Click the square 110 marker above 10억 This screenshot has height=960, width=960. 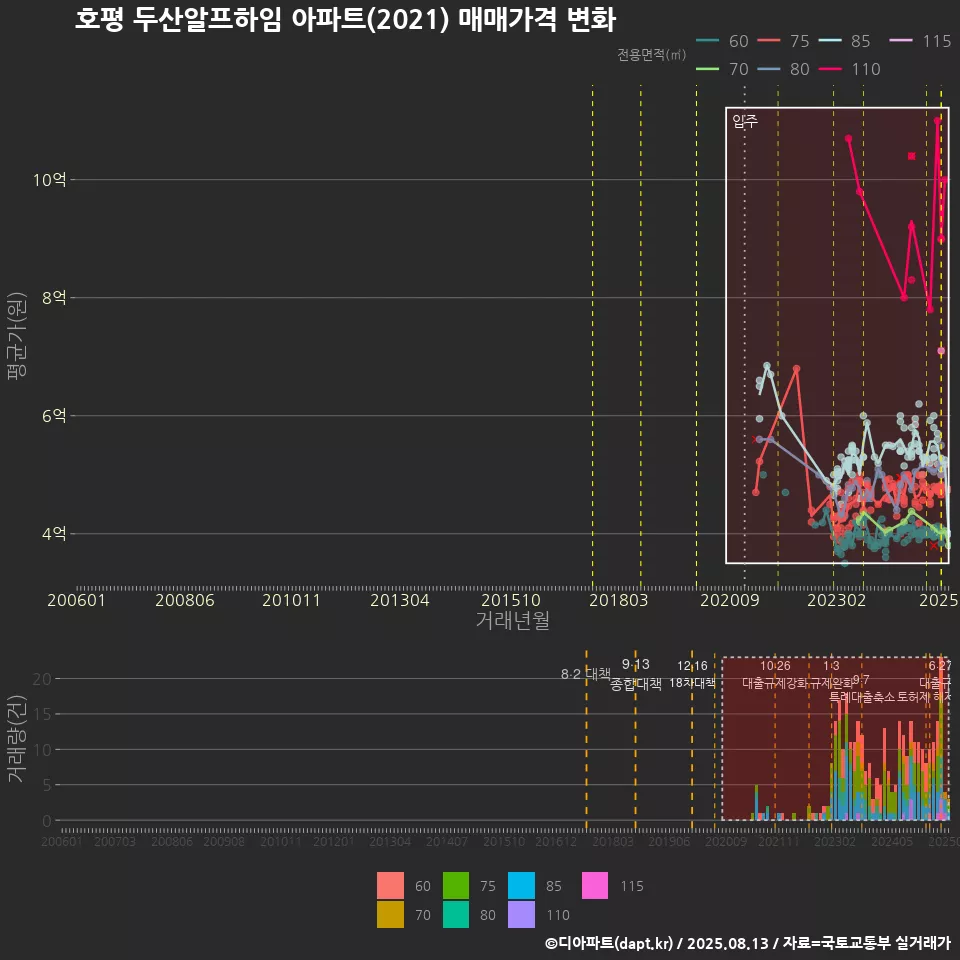coord(912,156)
